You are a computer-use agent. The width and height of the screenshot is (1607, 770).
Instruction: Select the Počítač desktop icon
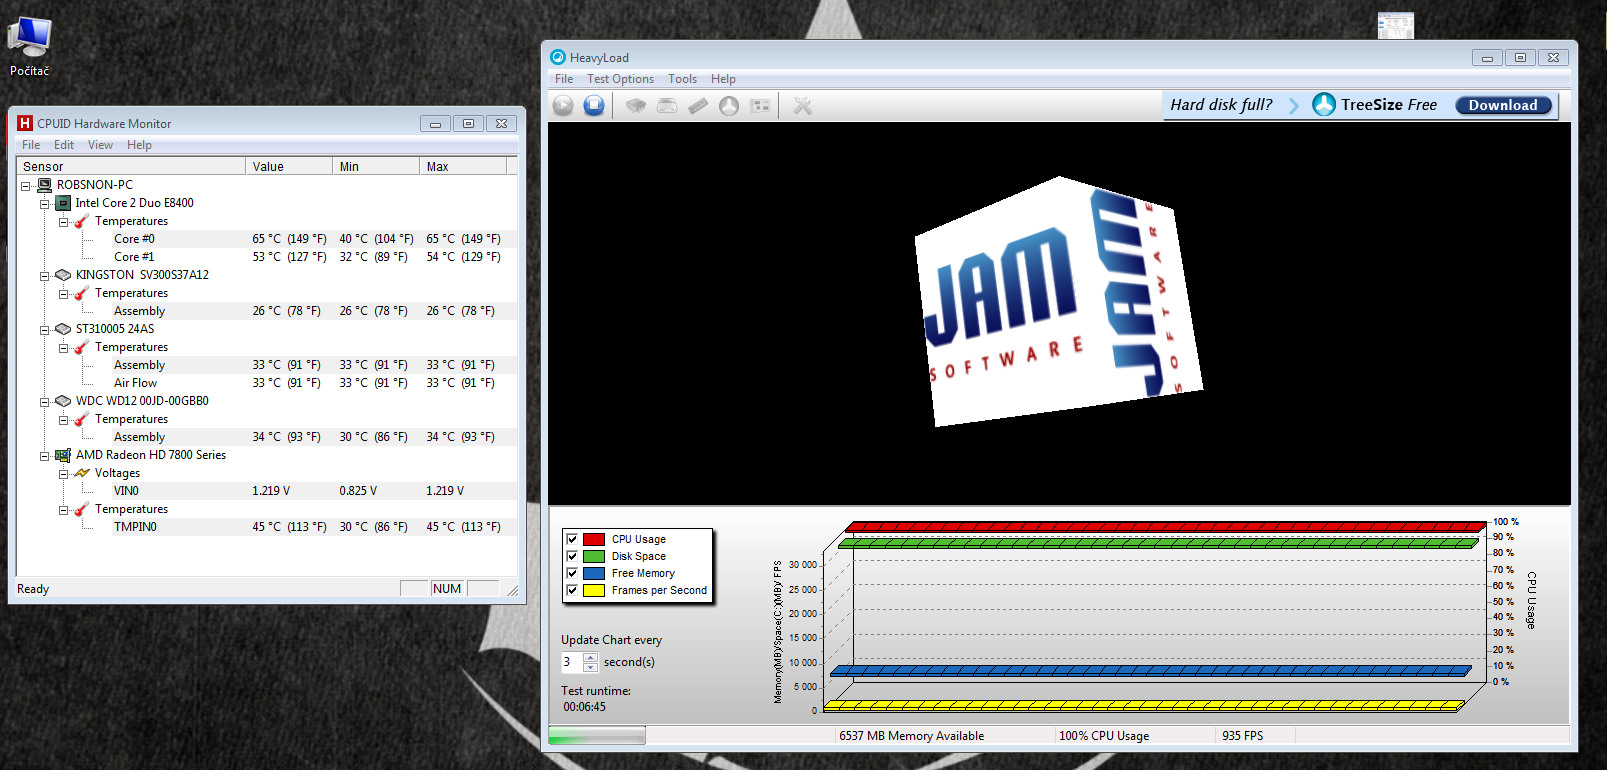pyautogui.click(x=29, y=46)
